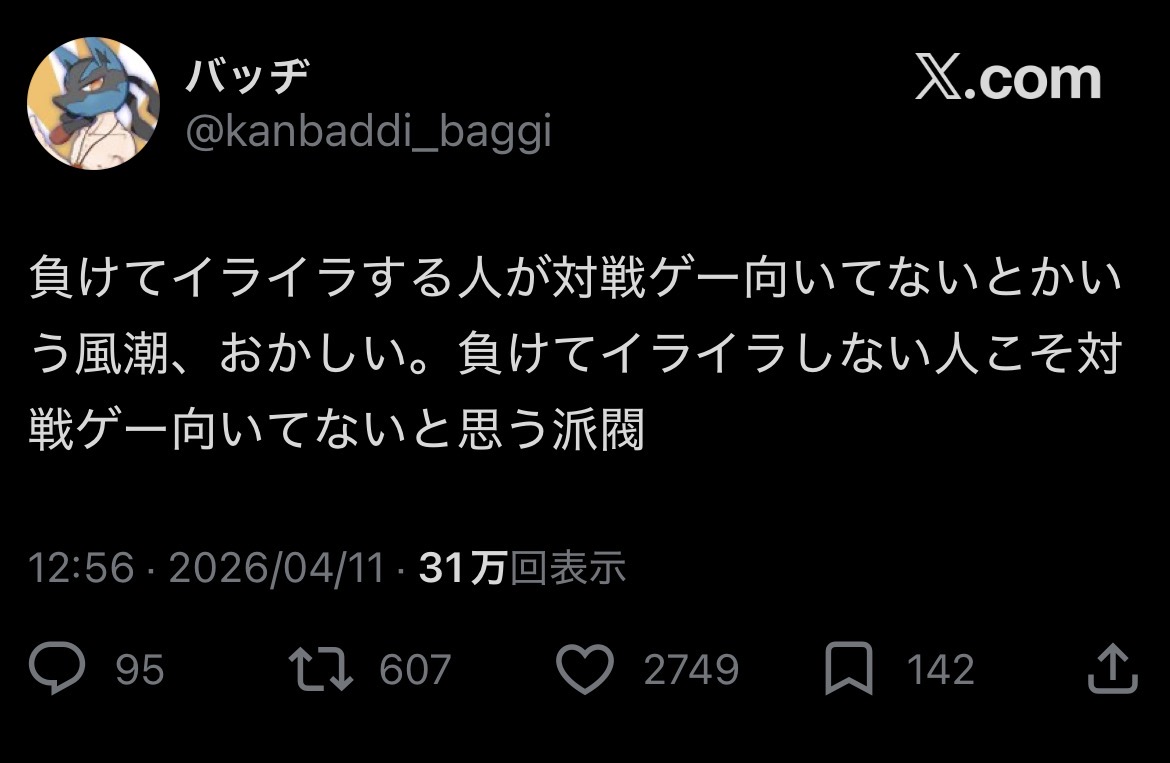Viewport: 1170px width, 763px height.
Task: Click the middle tweet line containing 風潮
Action: (x=575, y=353)
